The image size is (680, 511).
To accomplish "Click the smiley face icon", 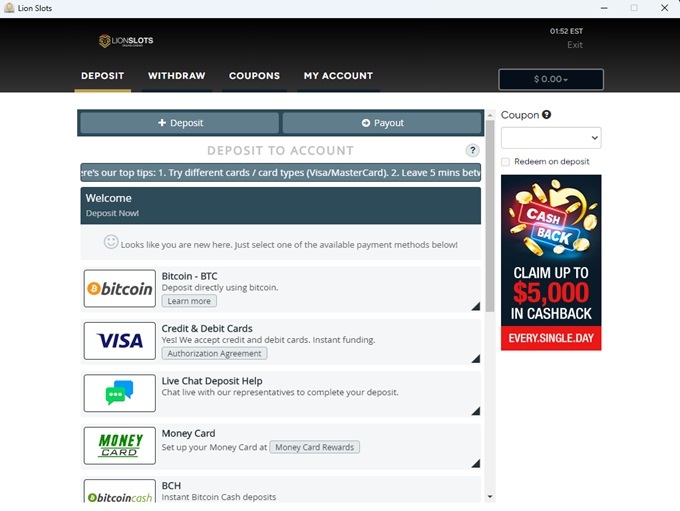I will tap(111, 242).
